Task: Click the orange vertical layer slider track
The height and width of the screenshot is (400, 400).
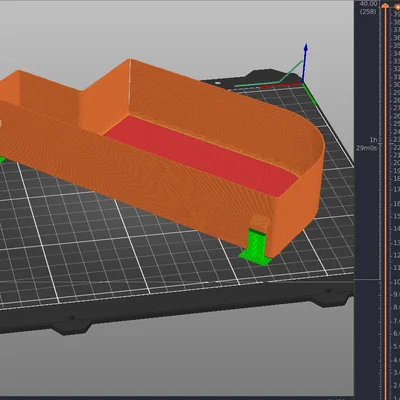Action: tap(385, 203)
